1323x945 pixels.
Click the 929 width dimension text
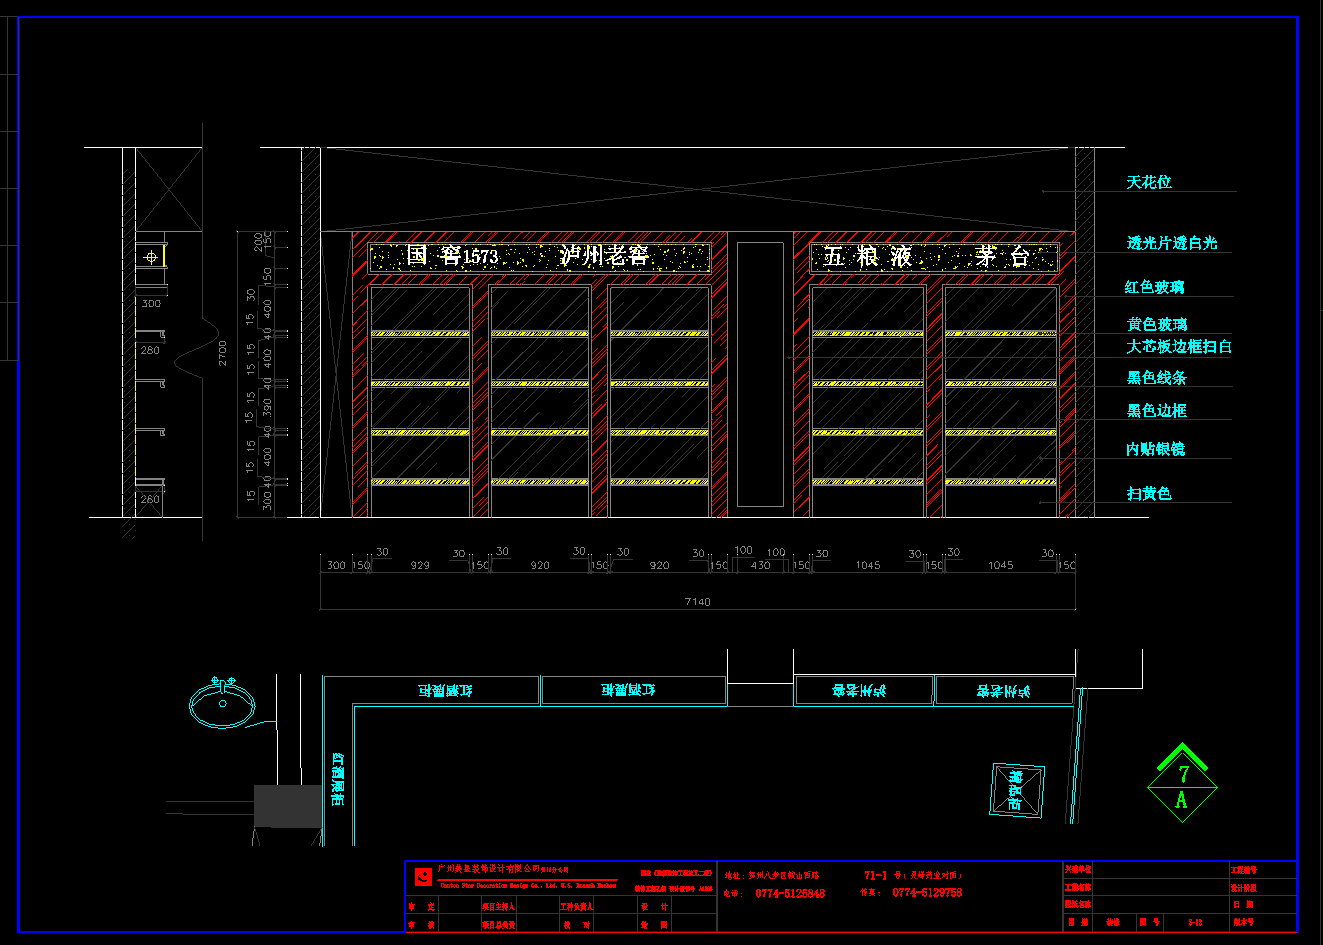tap(420, 566)
